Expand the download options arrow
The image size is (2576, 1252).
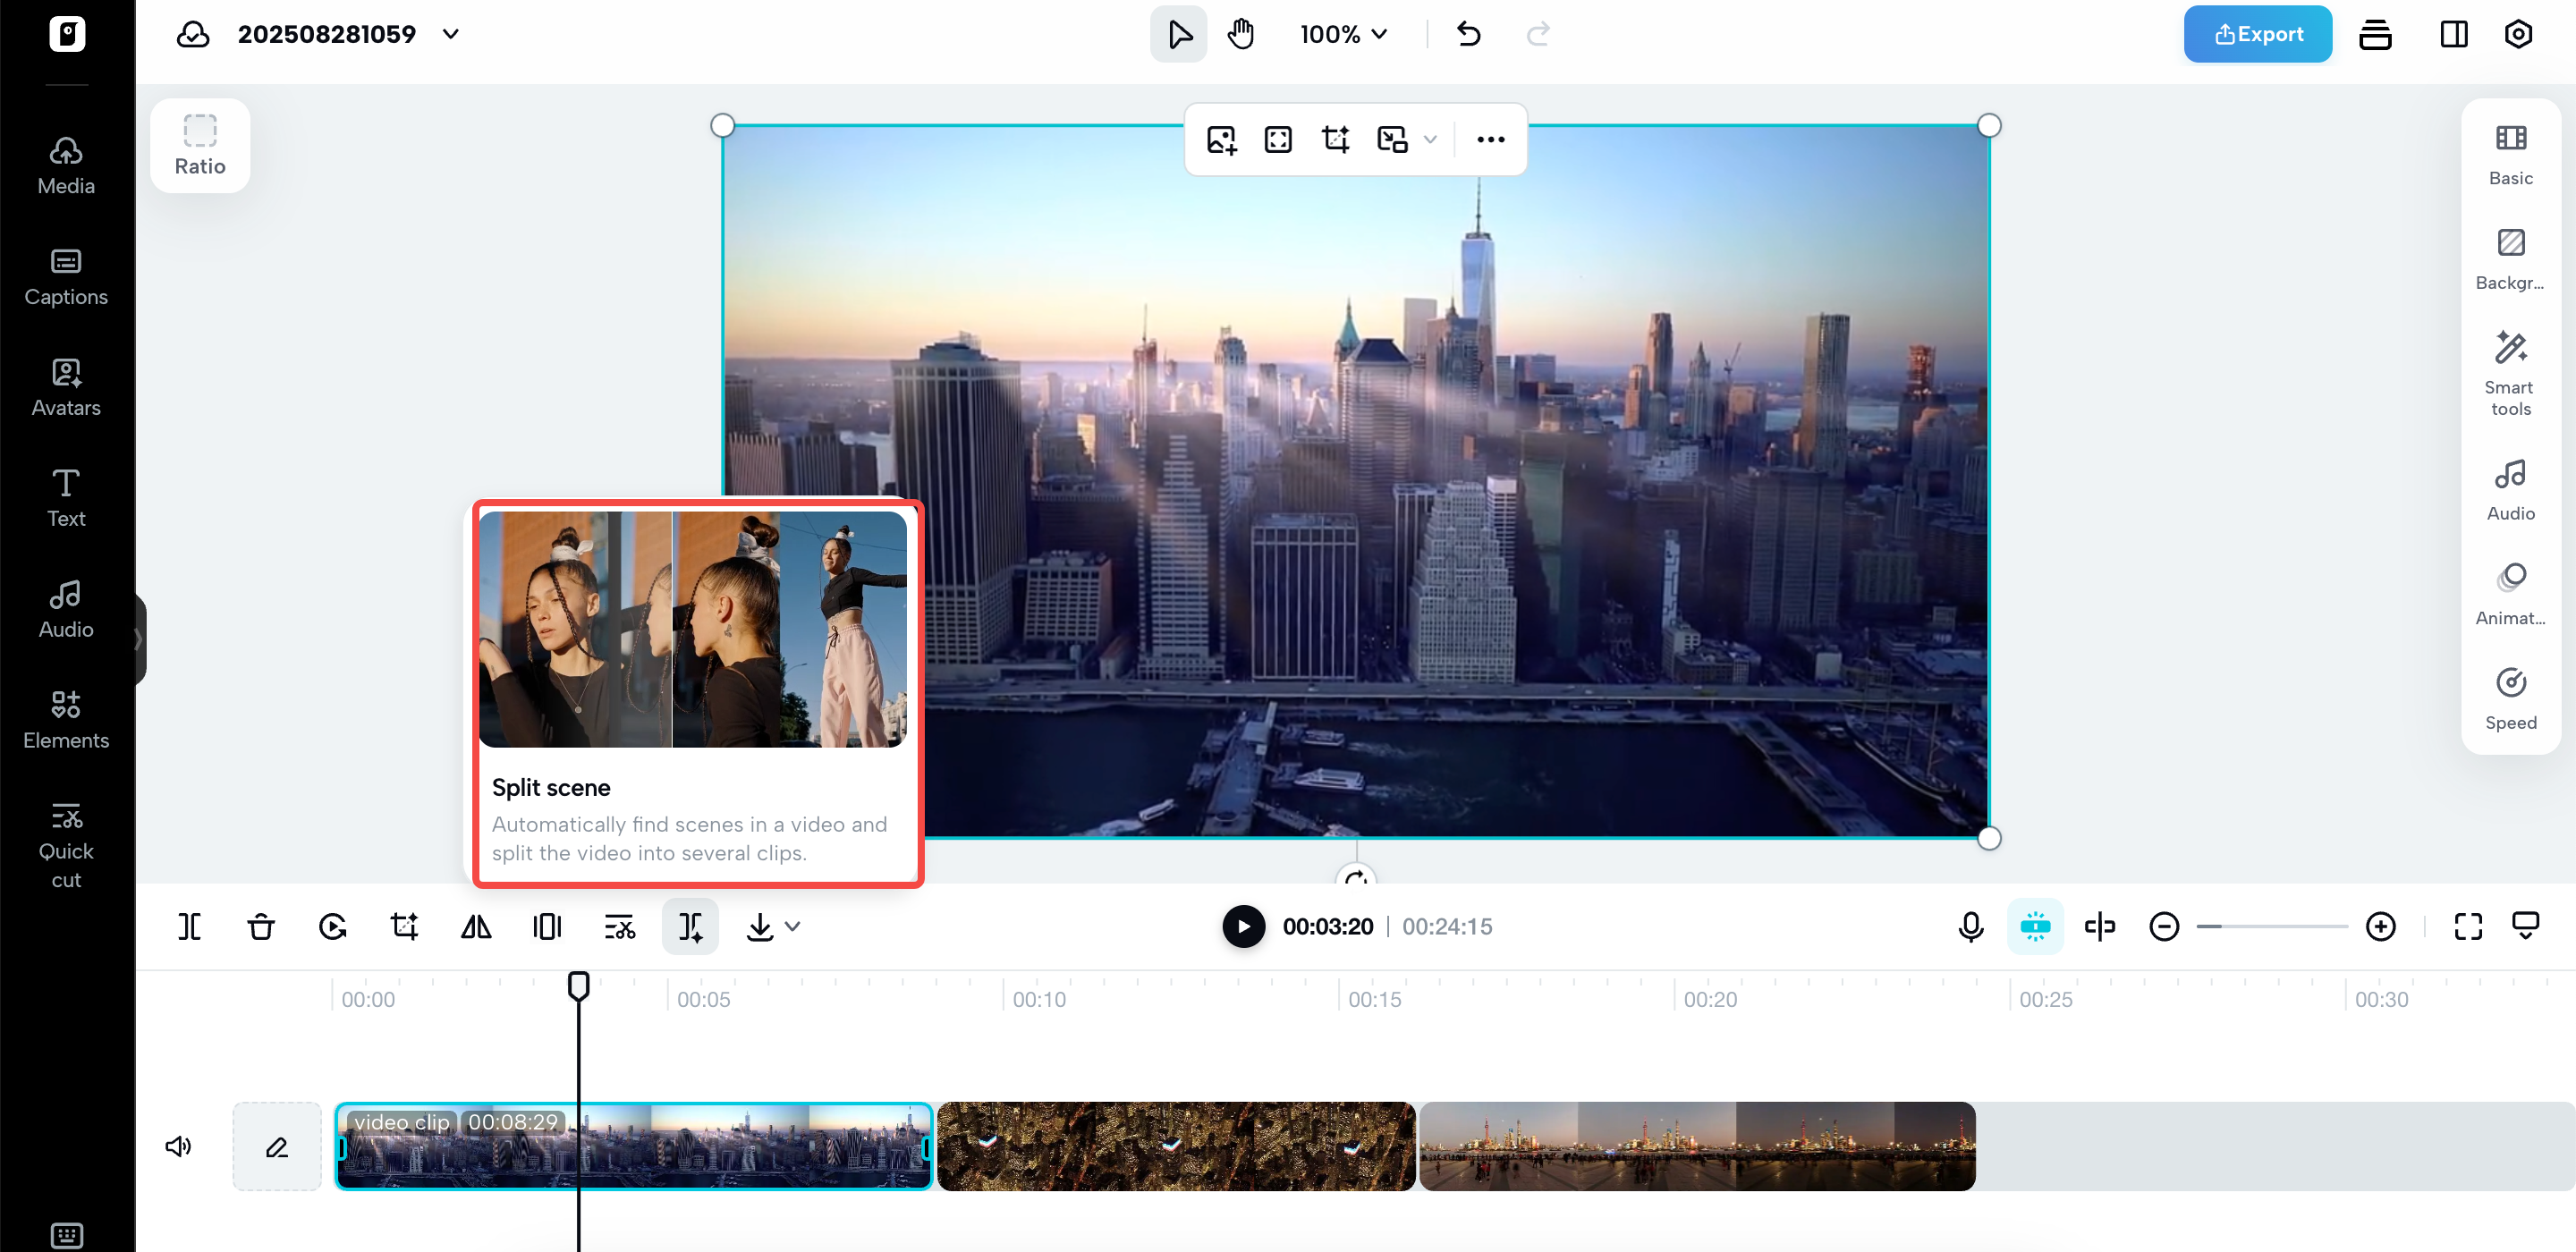click(x=793, y=926)
